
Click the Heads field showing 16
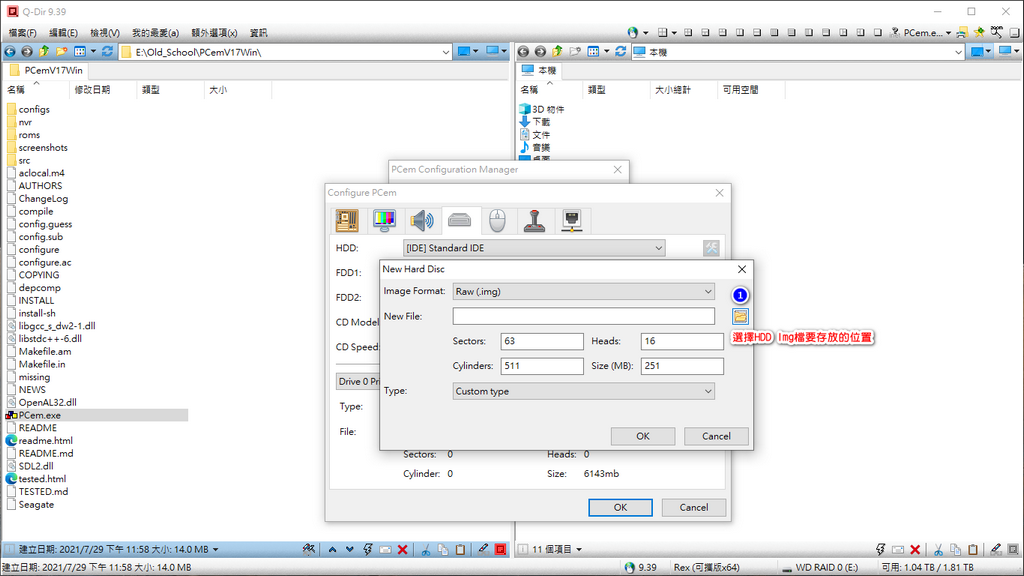coord(682,342)
